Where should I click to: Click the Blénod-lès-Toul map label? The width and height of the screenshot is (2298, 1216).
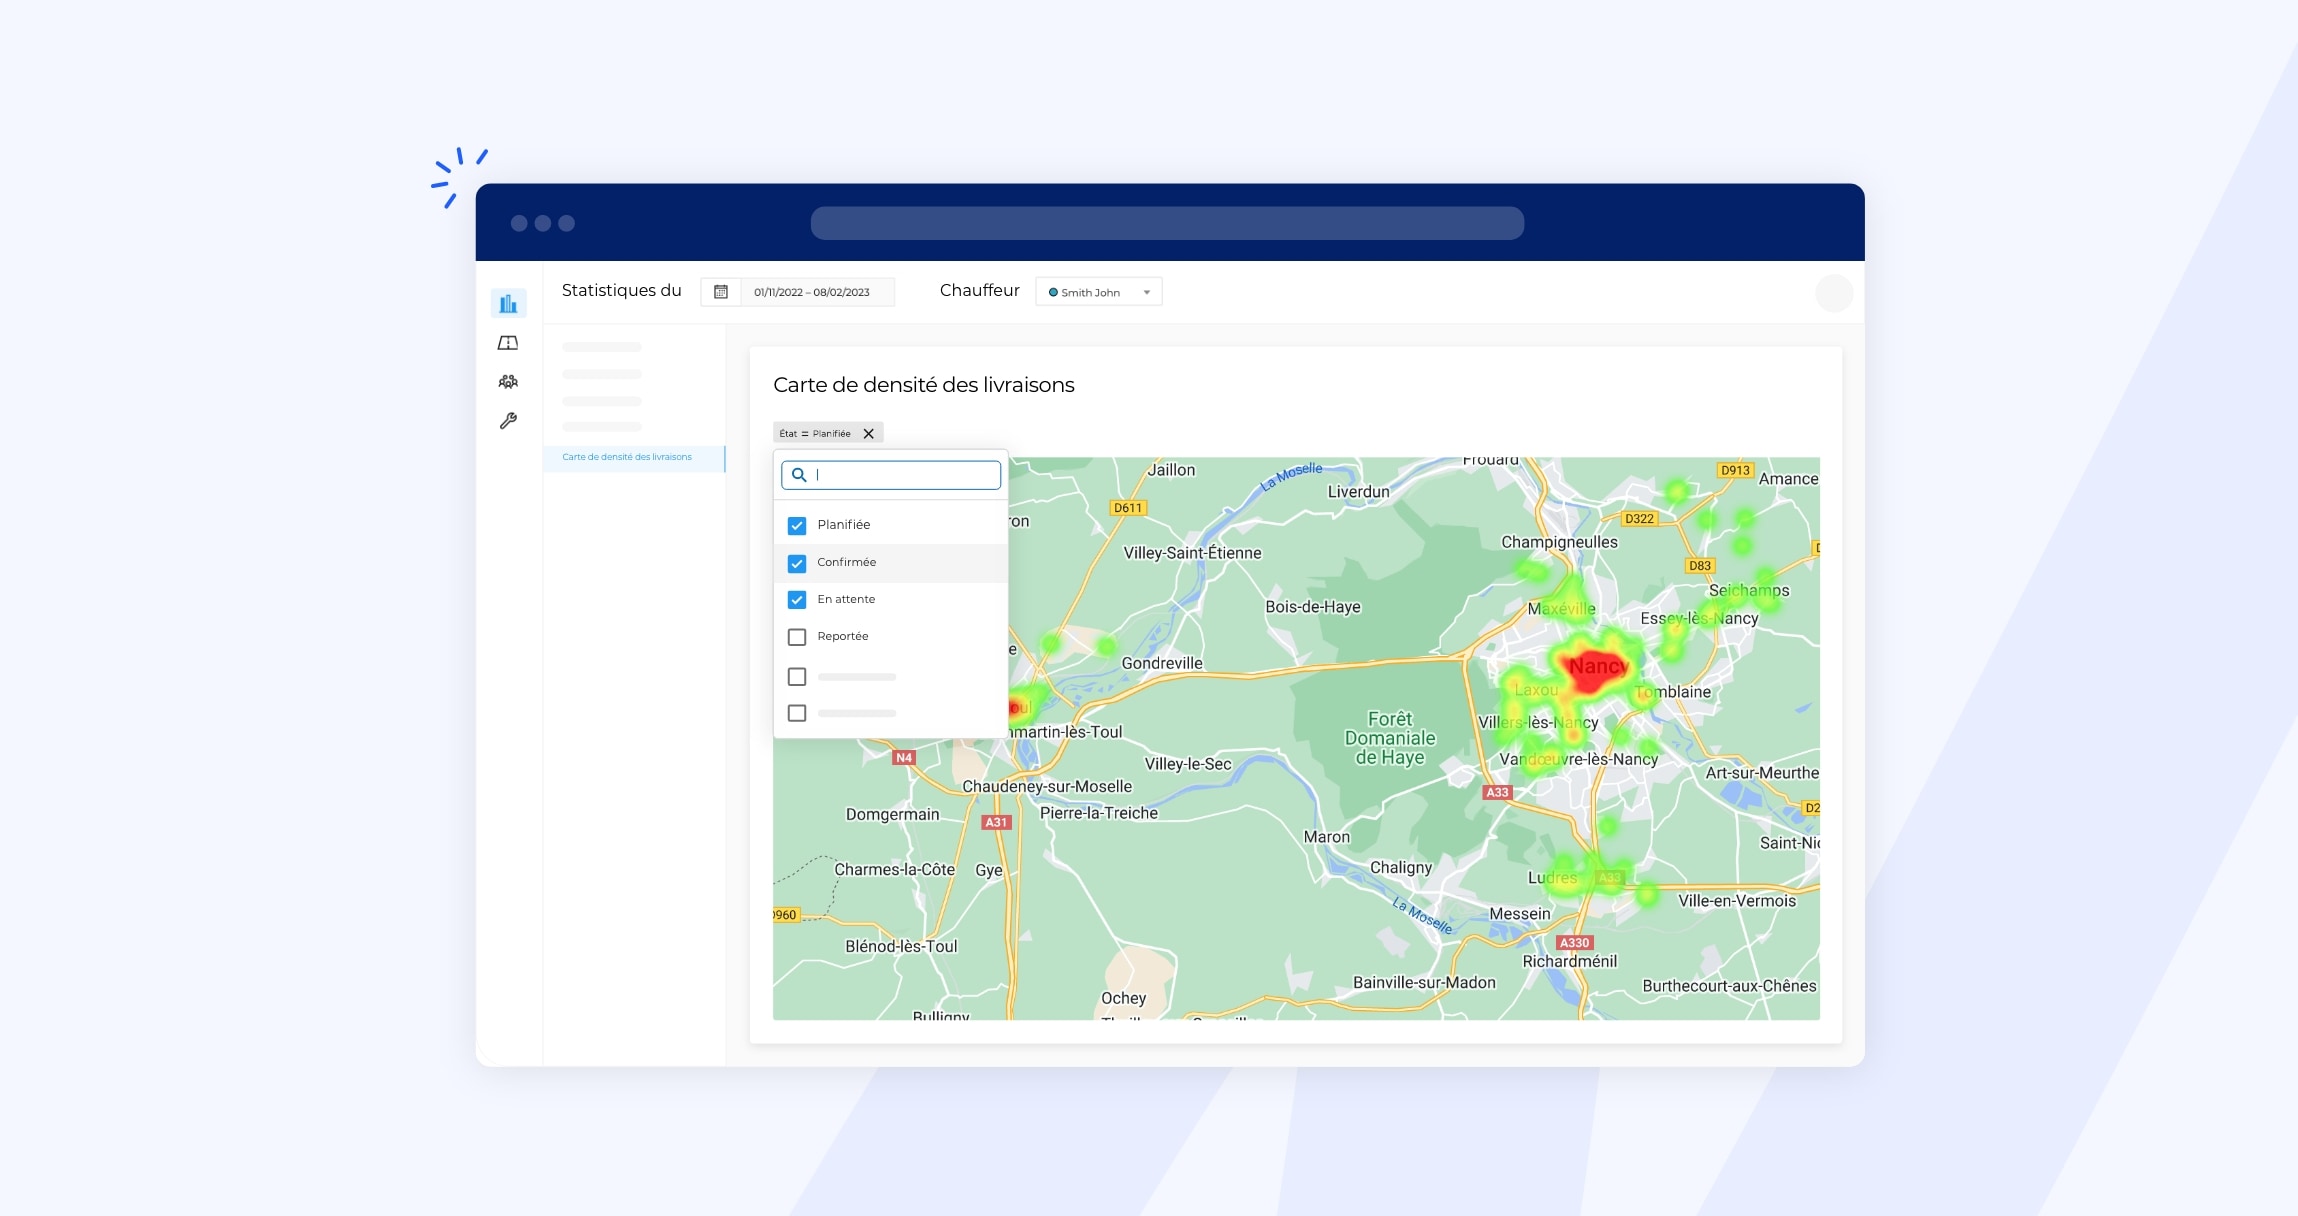(901, 946)
